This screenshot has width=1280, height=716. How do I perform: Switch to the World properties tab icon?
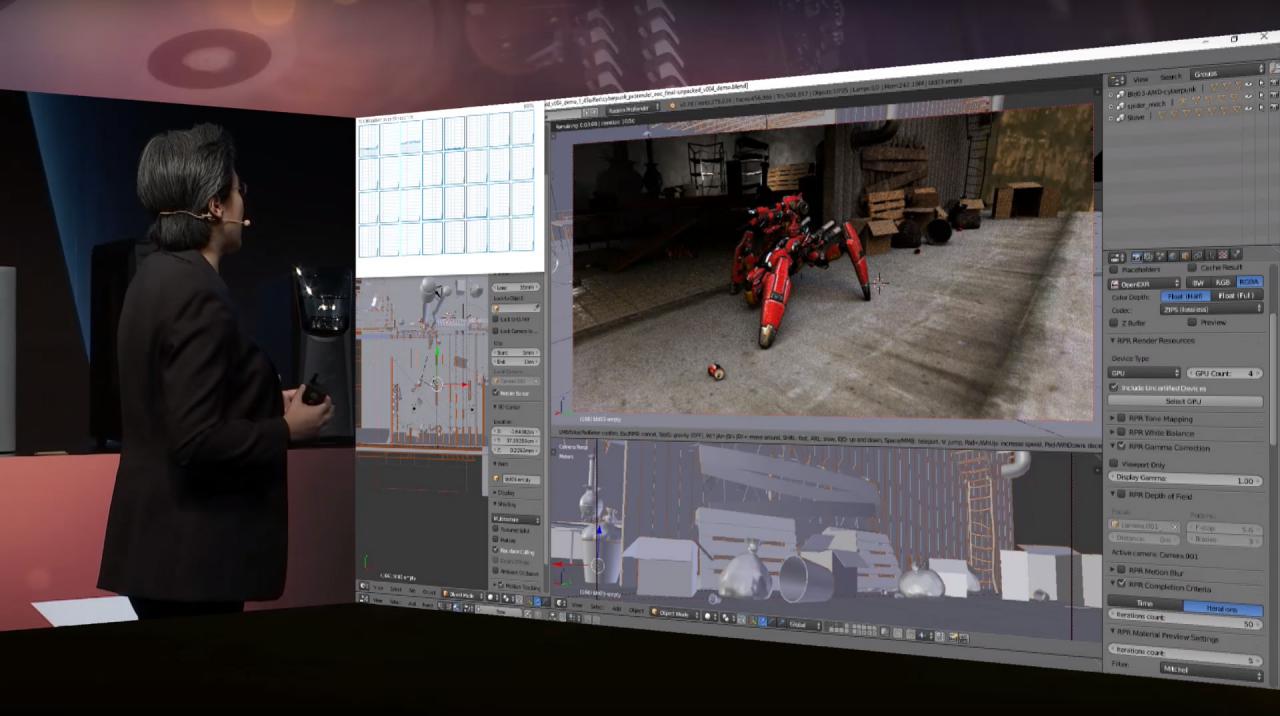(x=1173, y=257)
